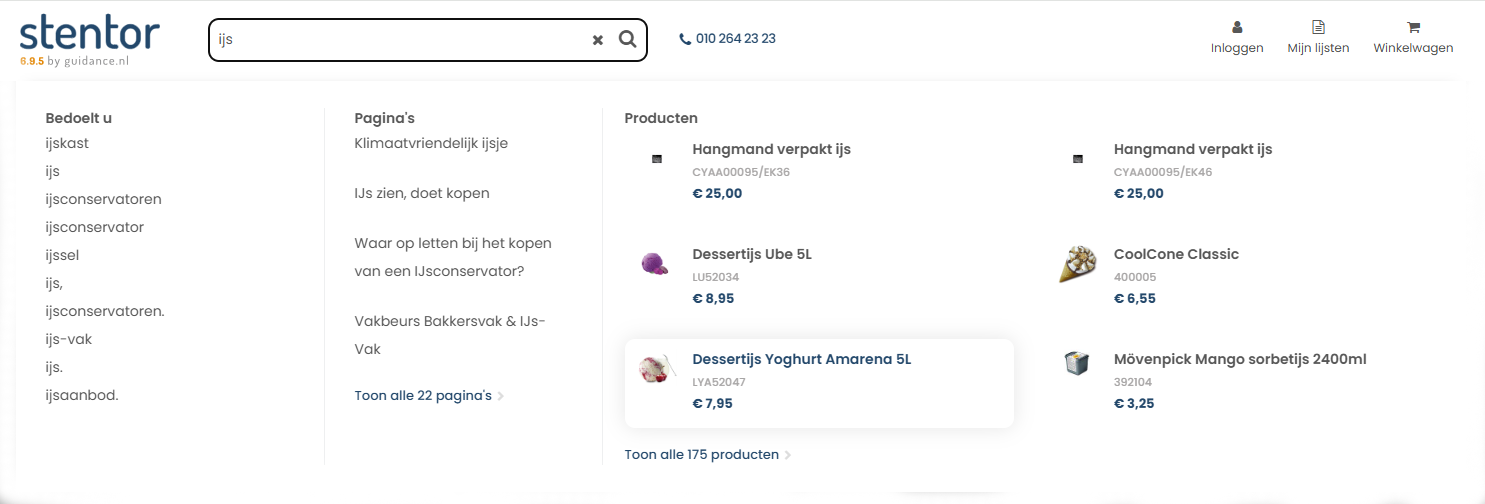Clear the search field with the X icon
This screenshot has height=504, width=1485.
tap(598, 40)
